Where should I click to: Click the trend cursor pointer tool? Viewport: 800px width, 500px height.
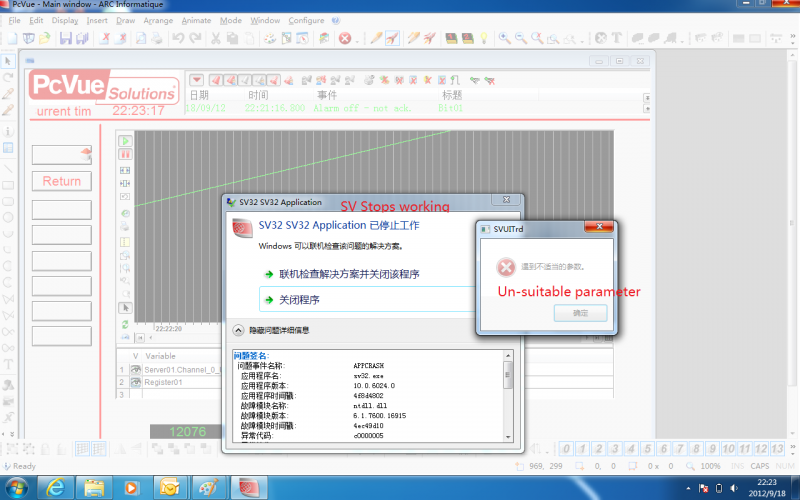pos(125,308)
